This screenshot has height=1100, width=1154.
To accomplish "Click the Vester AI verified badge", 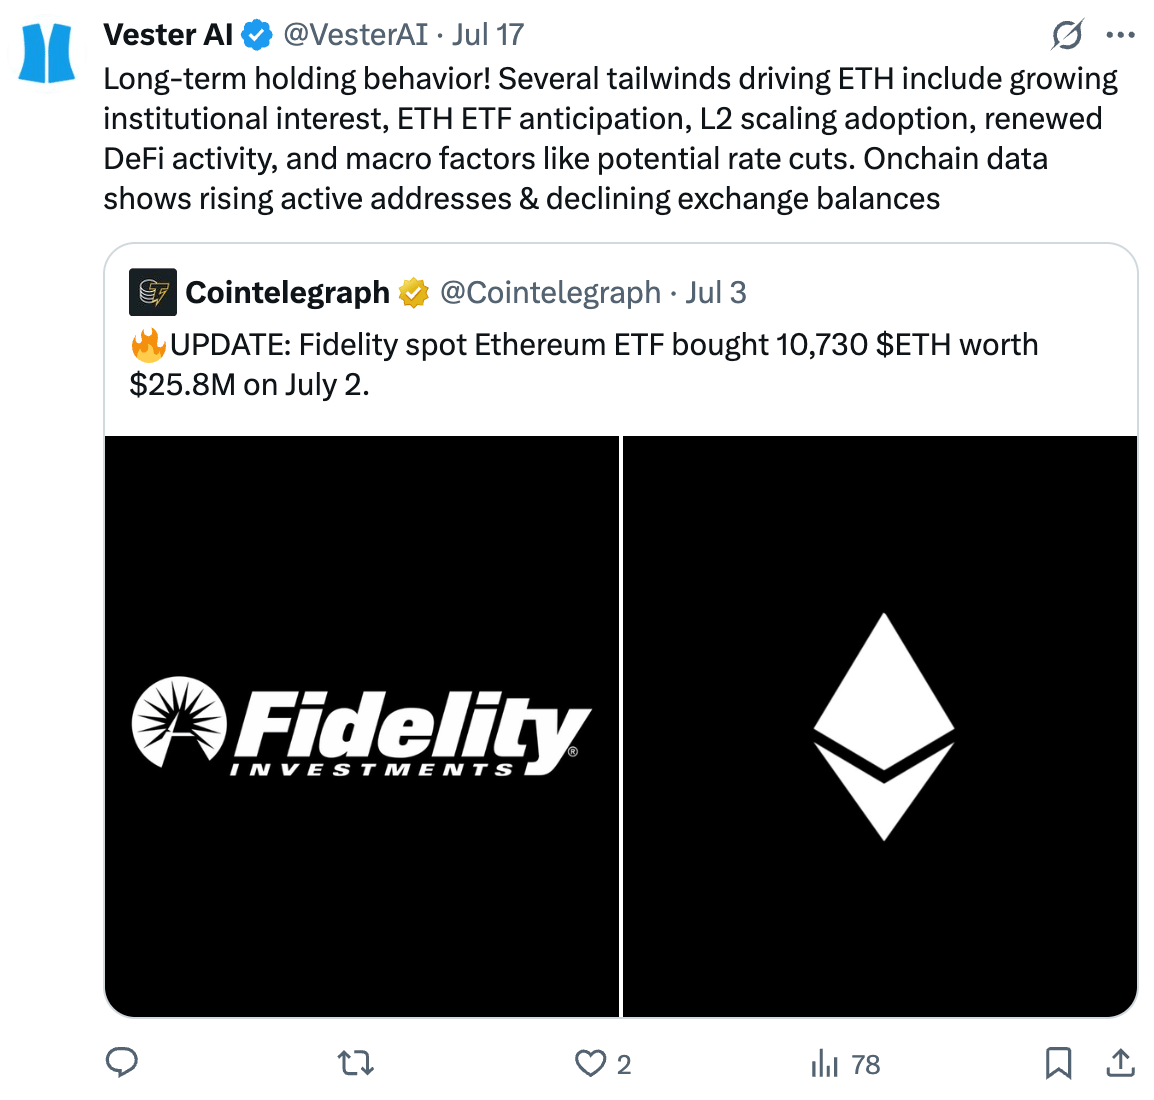I will 258,36.
